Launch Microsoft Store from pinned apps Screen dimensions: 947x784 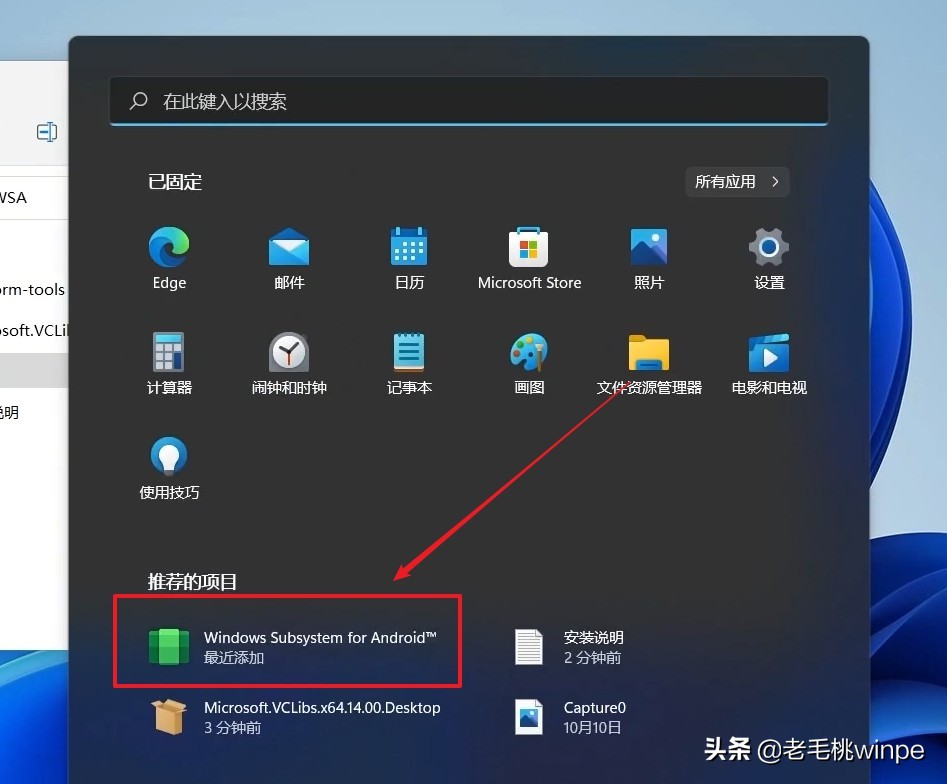529,258
